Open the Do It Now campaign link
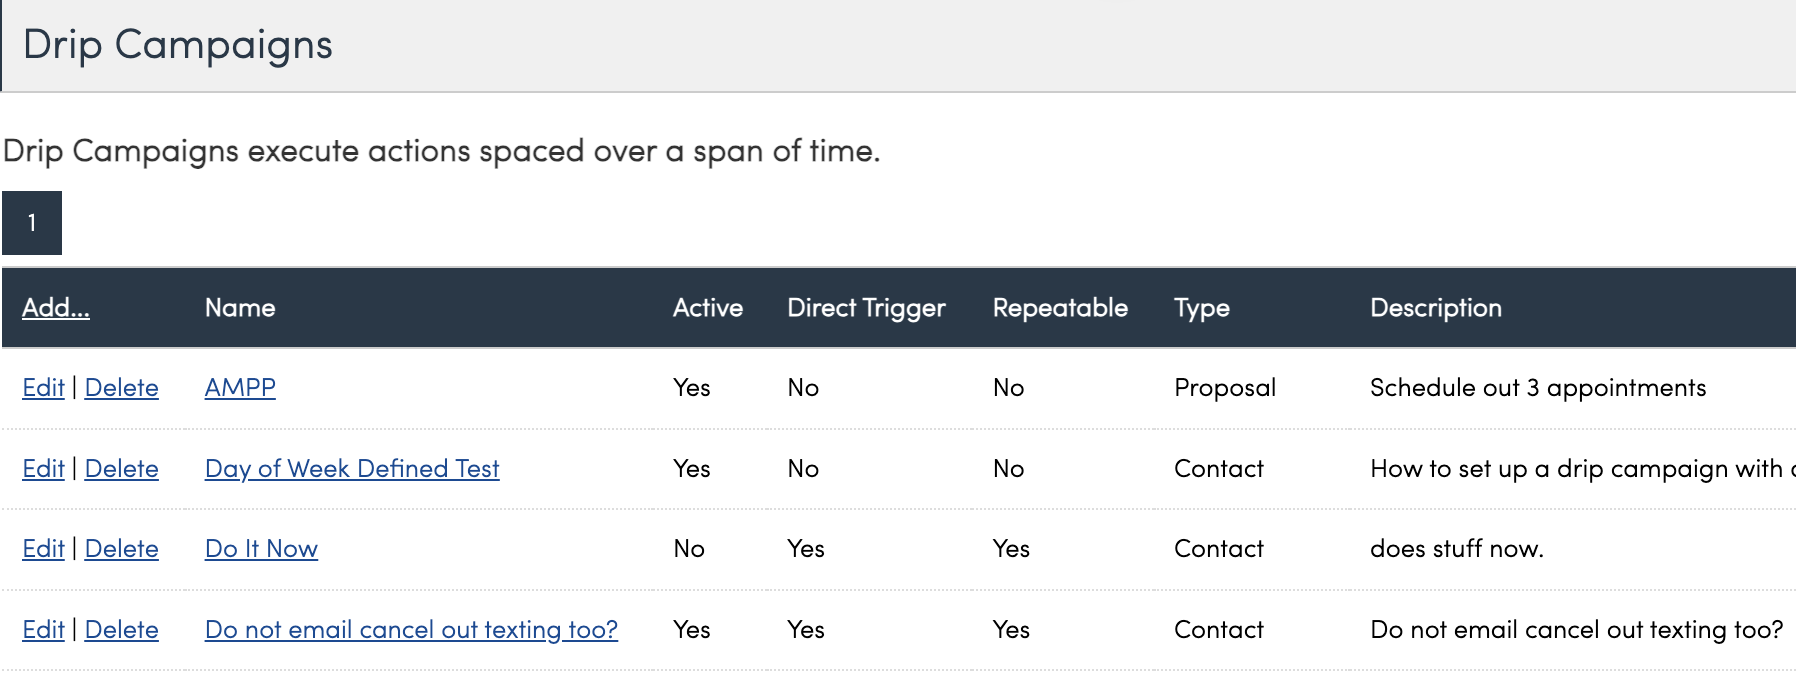The image size is (1796, 676). [x=261, y=549]
